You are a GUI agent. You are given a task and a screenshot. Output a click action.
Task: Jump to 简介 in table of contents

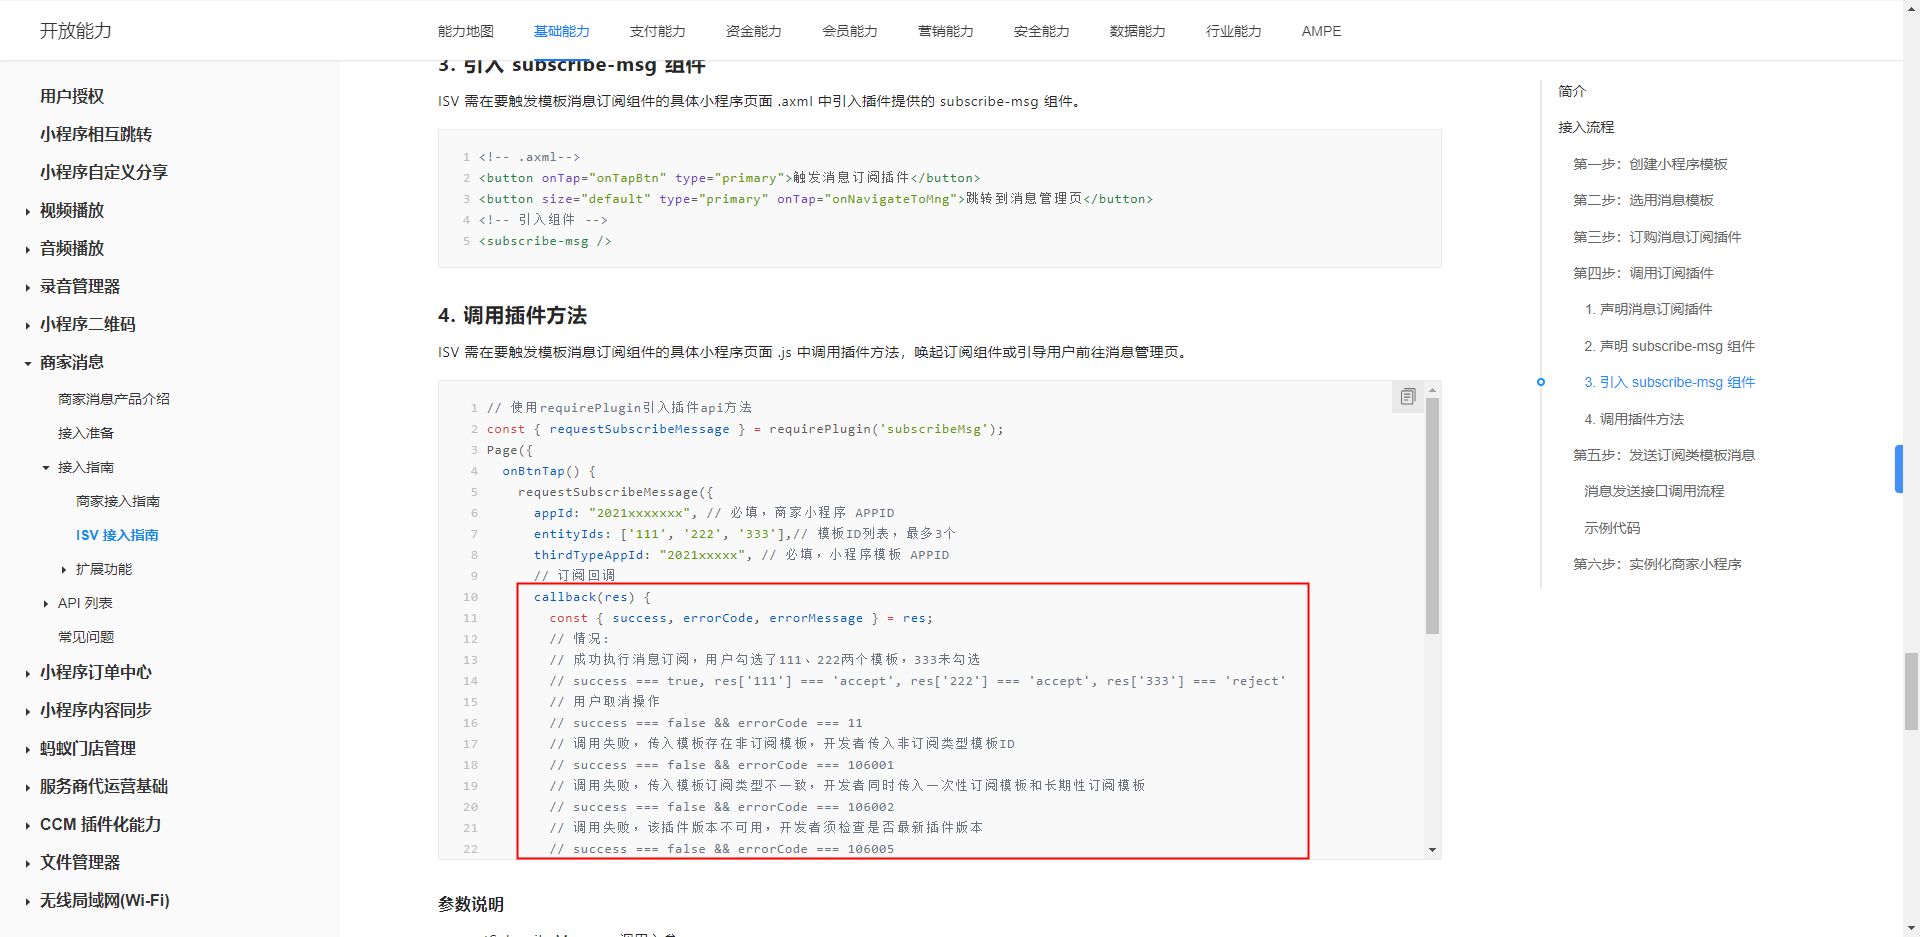click(1572, 91)
